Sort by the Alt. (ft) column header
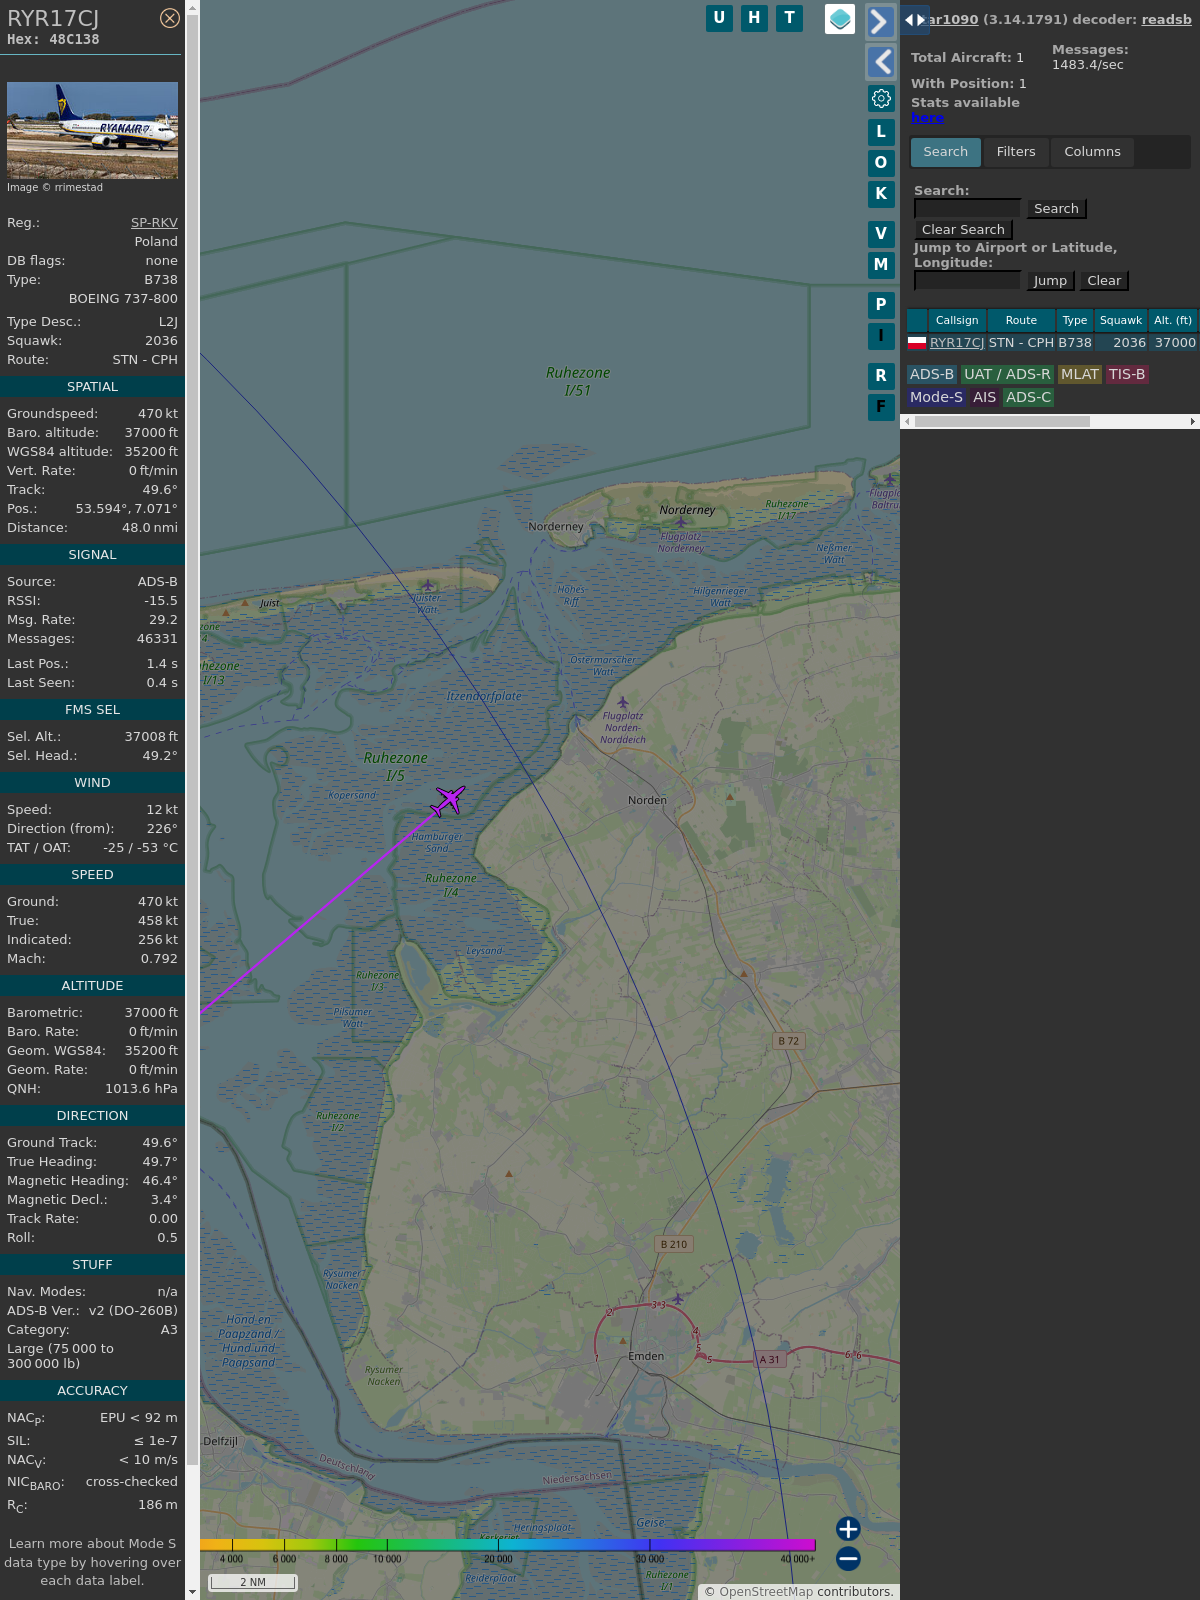 1173,321
